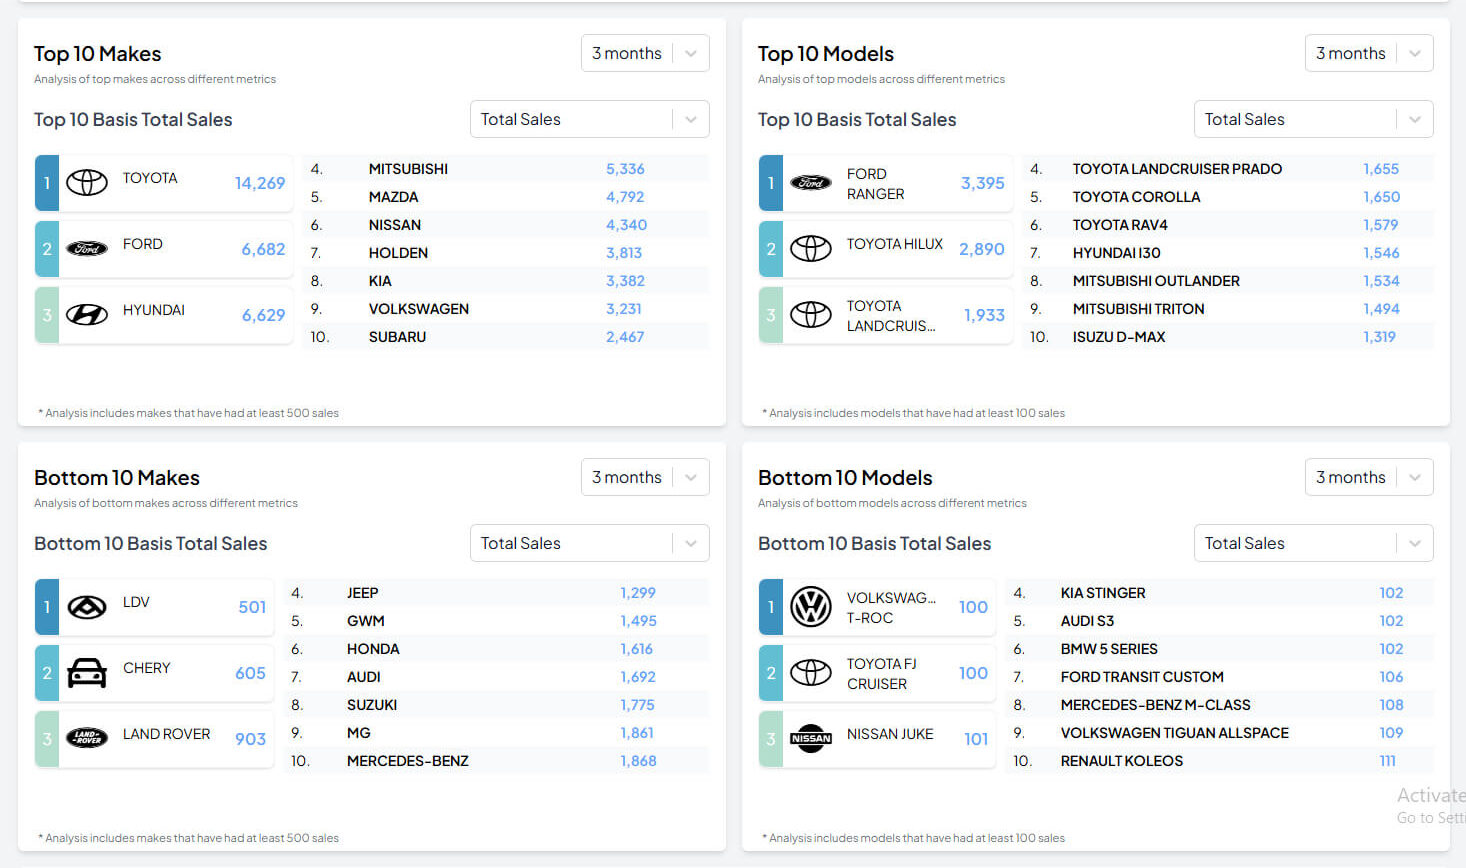Select the HOLDEN row
Screen dimensions: 1466x868
[506, 253]
